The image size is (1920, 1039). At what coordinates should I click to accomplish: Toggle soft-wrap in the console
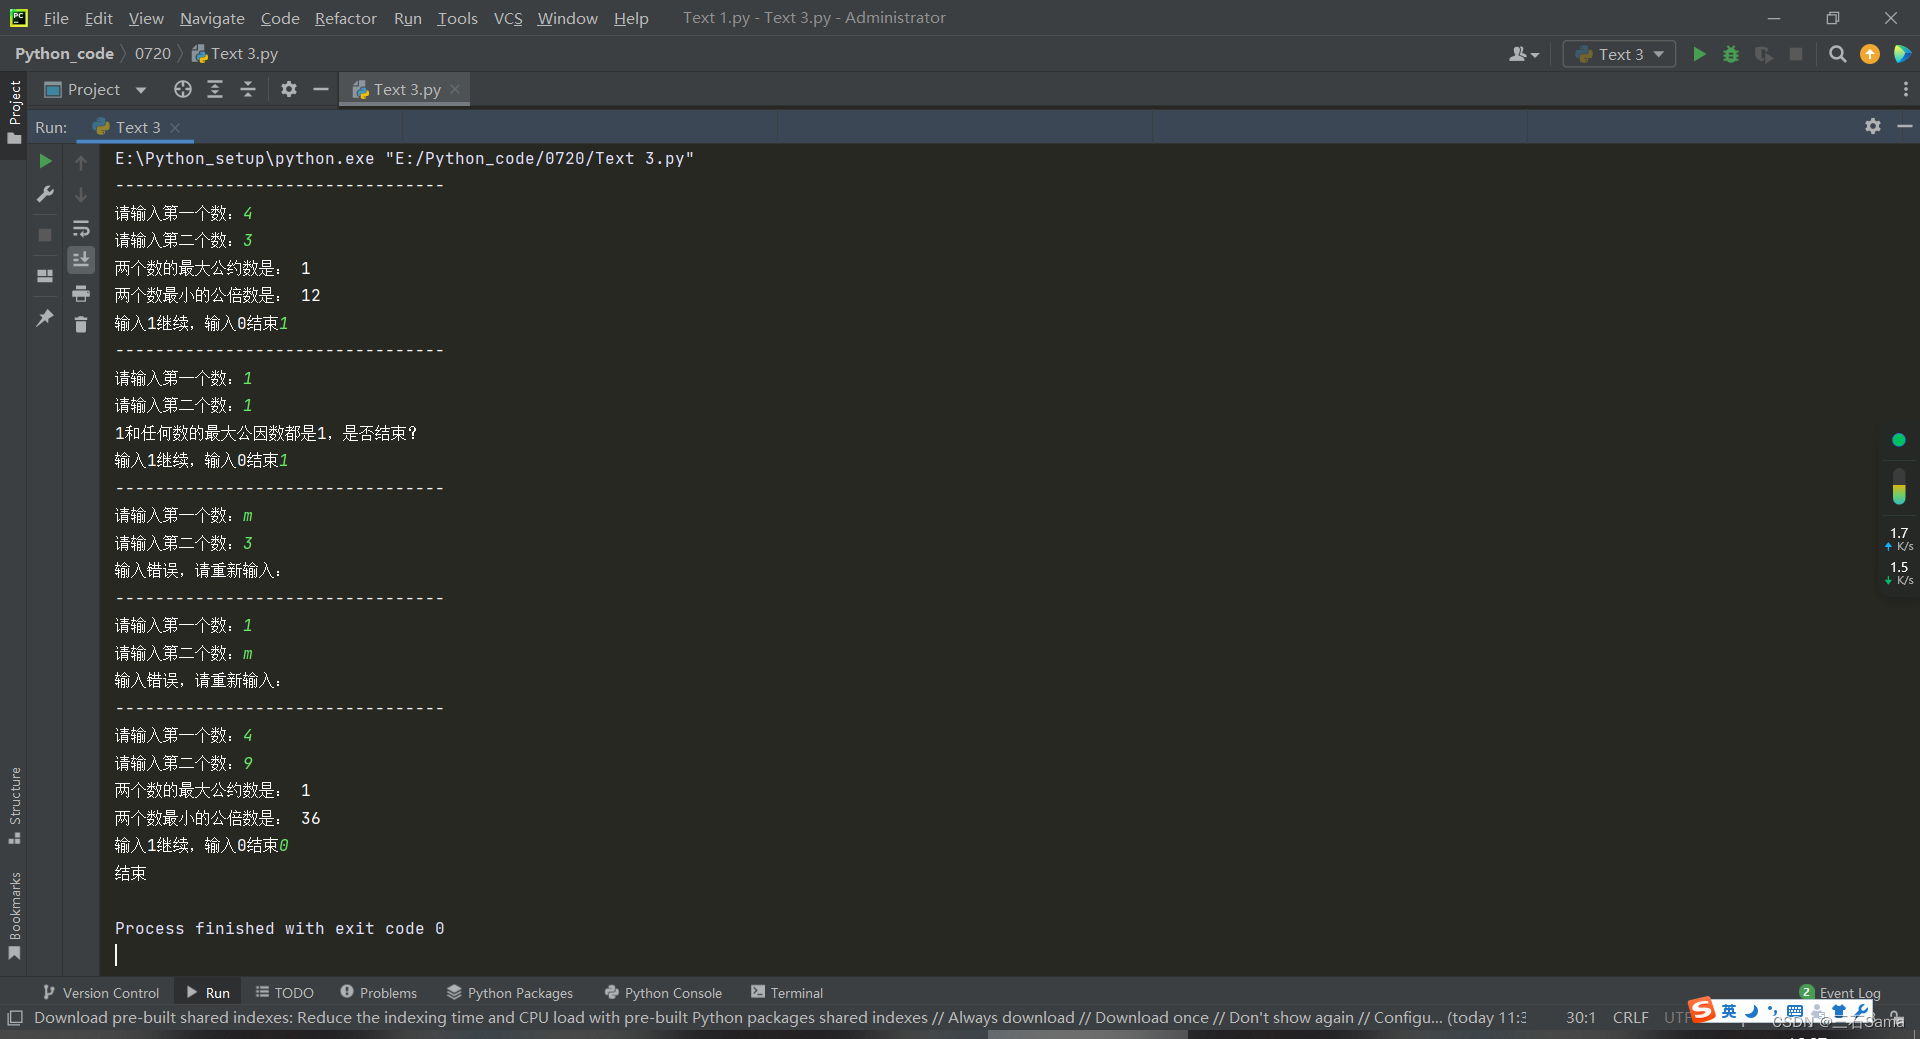81,228
